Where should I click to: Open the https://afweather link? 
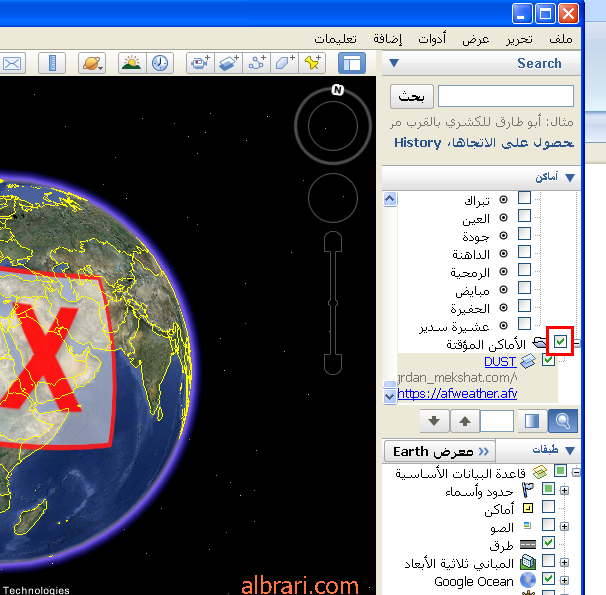tap(457, 394)
